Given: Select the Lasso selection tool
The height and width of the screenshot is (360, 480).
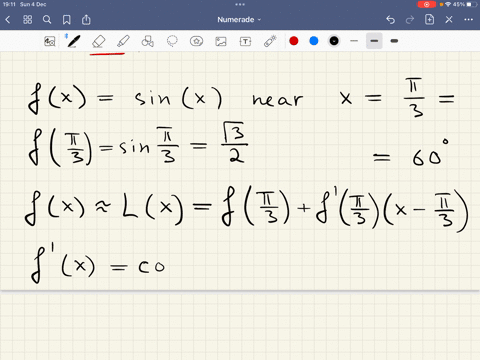Looking at the screenshot, I should (x=172, y=41).
